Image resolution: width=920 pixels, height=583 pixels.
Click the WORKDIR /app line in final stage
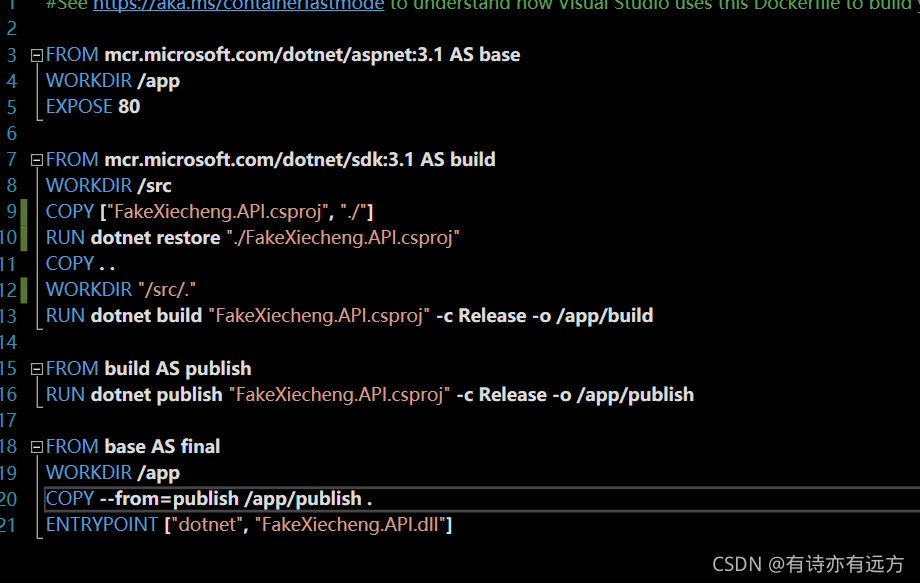coord(113,473)
